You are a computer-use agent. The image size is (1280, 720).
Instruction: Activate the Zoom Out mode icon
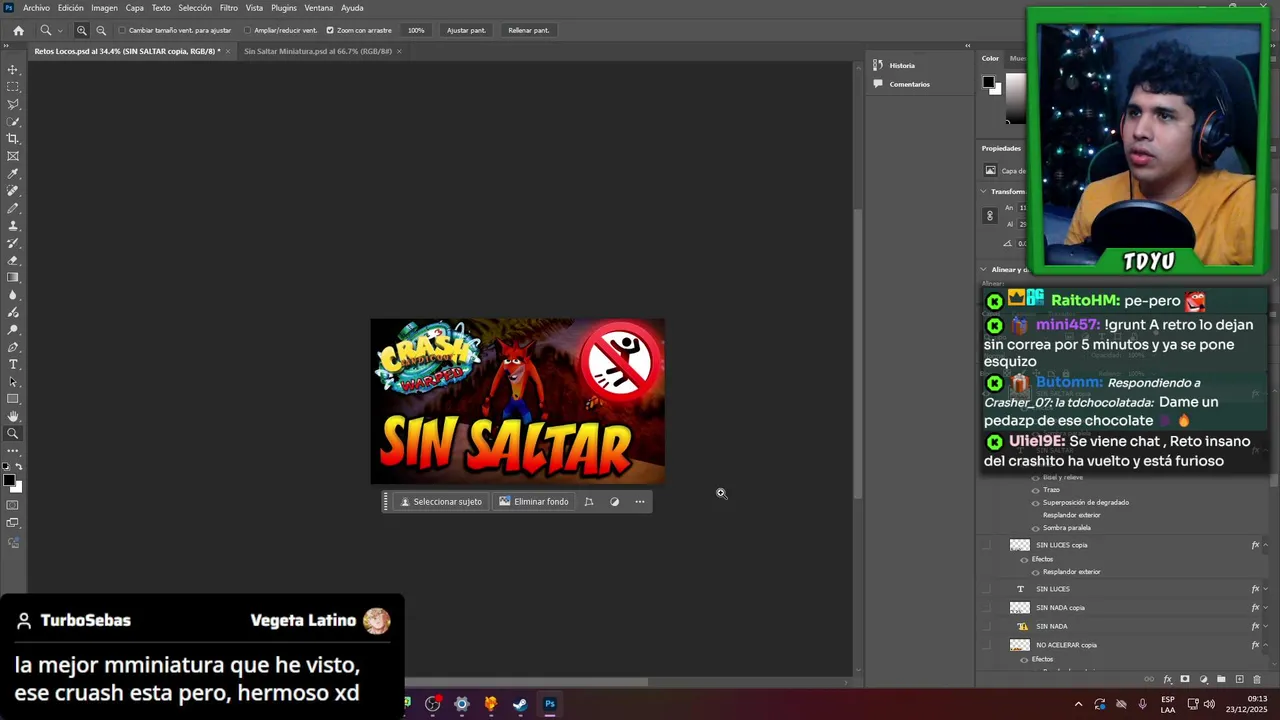point(101,30)
